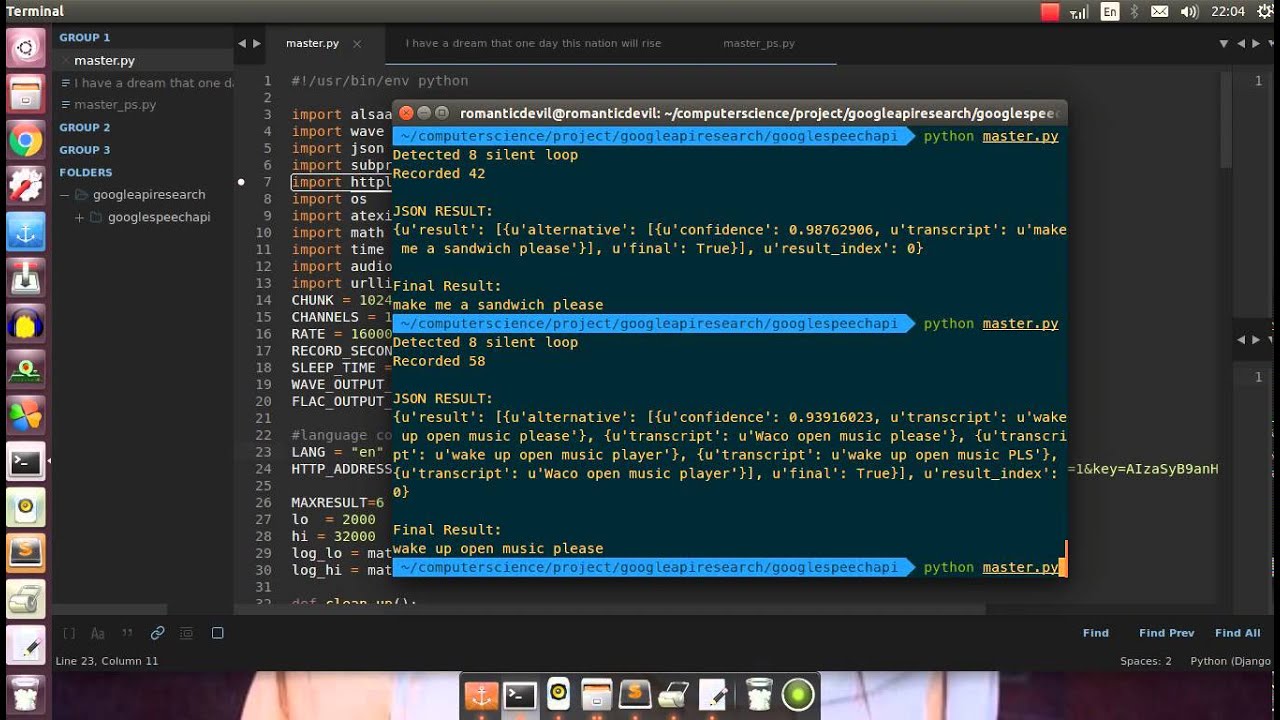Click the Find Prev button
1280x720 pixels.
click(1167, 633)
